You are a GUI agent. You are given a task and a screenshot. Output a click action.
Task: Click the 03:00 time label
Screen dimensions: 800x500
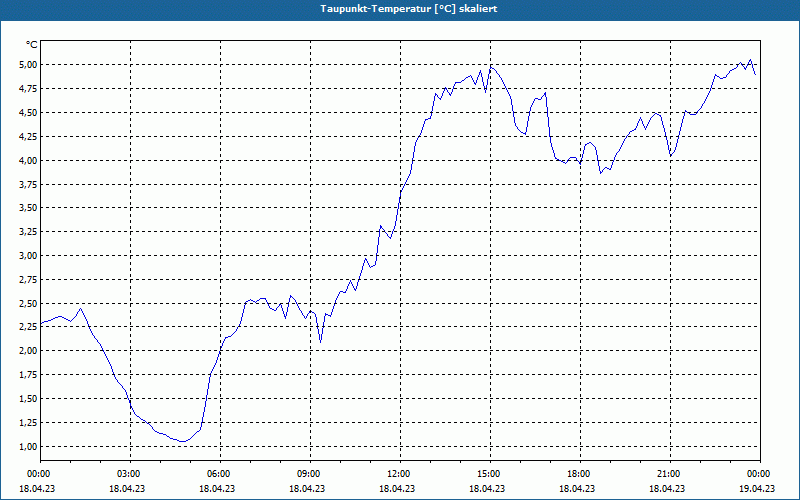pos(130,474)
